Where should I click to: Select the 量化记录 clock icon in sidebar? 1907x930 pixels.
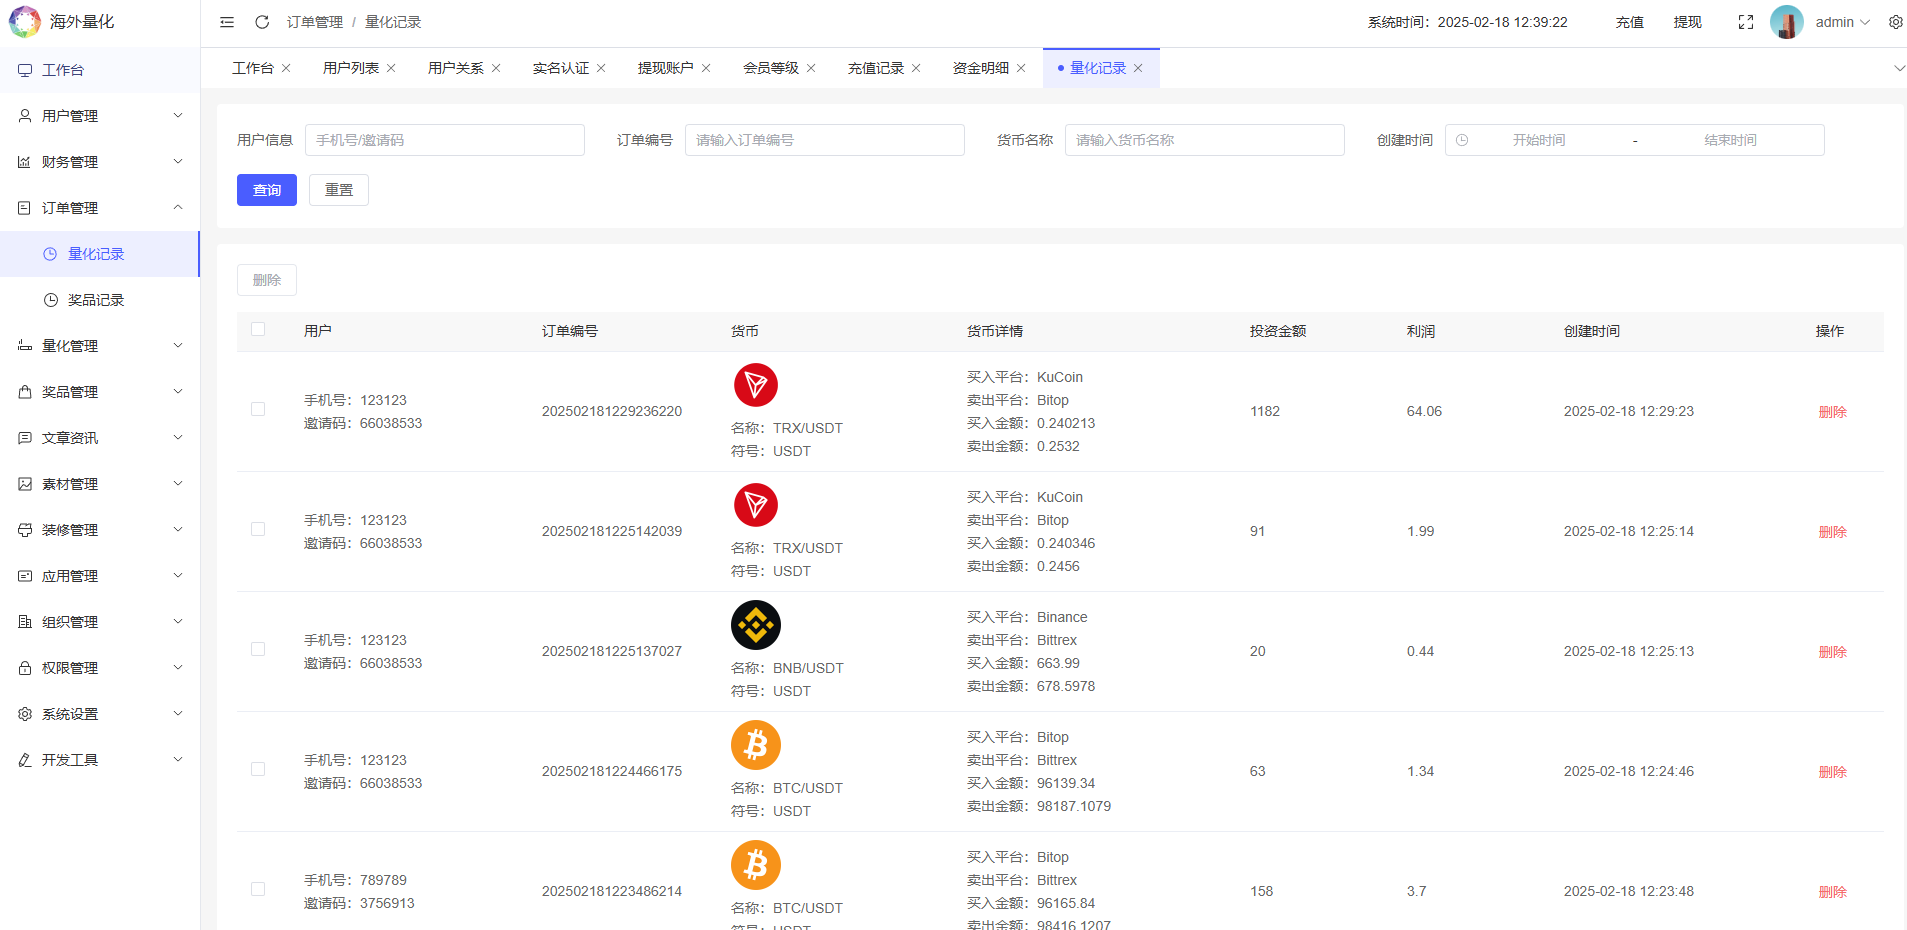coord(50,253)
